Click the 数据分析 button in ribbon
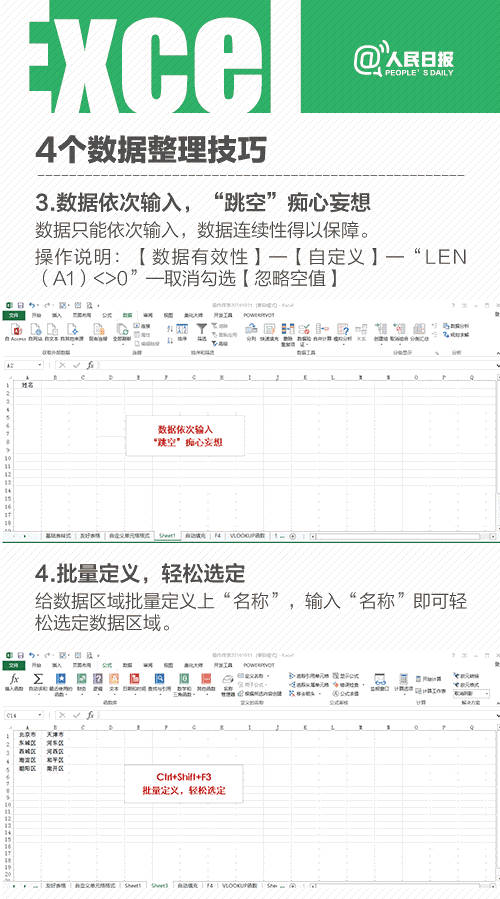Screen dimensions: 500x899 (456, 326)
